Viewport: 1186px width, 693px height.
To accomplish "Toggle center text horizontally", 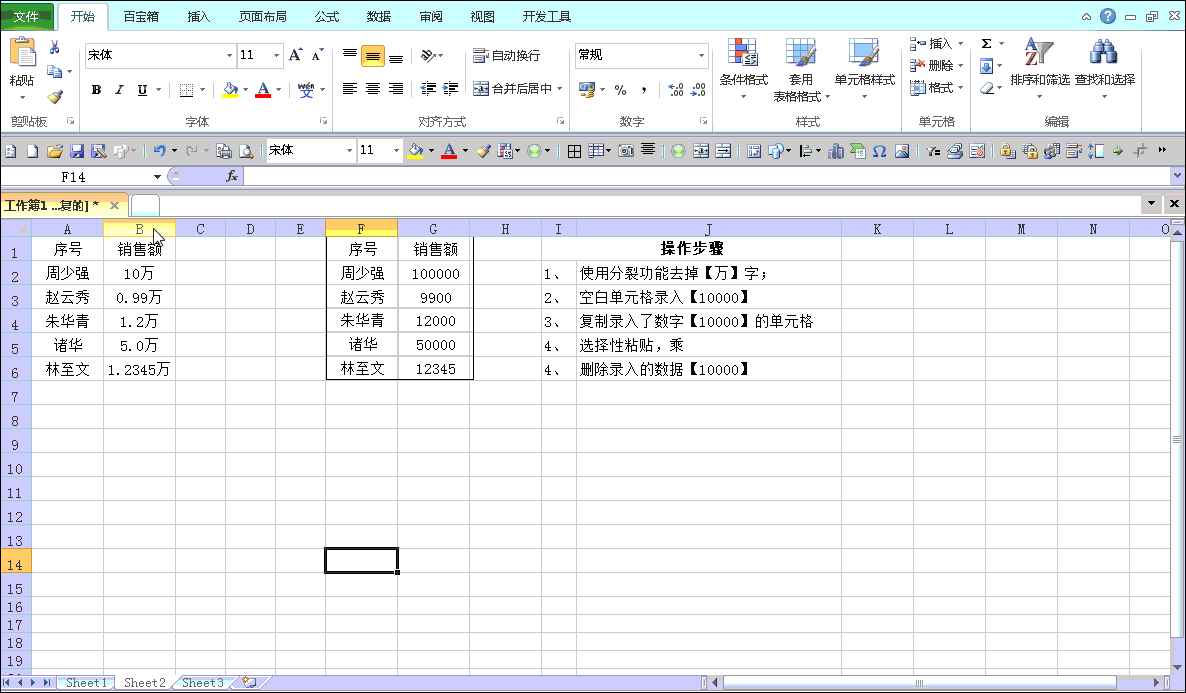I will coord(373,89).
